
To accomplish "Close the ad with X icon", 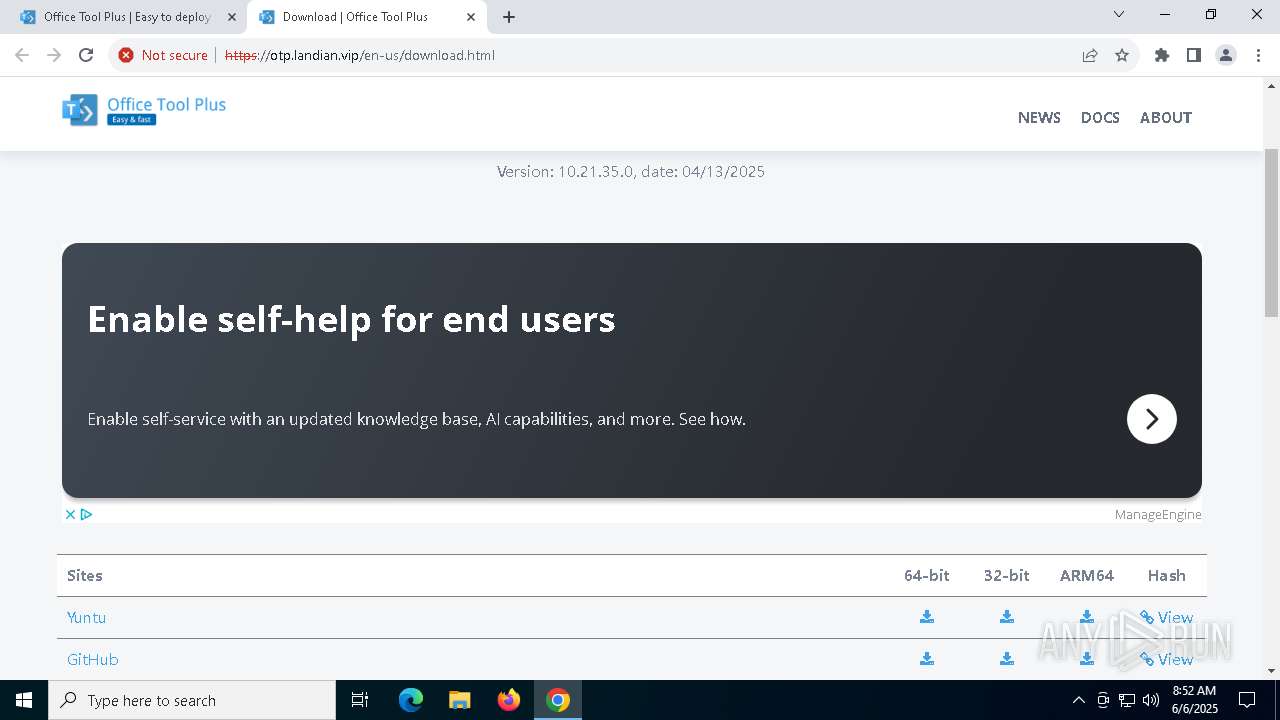I will pyautogui.click(x=70, y=514).
